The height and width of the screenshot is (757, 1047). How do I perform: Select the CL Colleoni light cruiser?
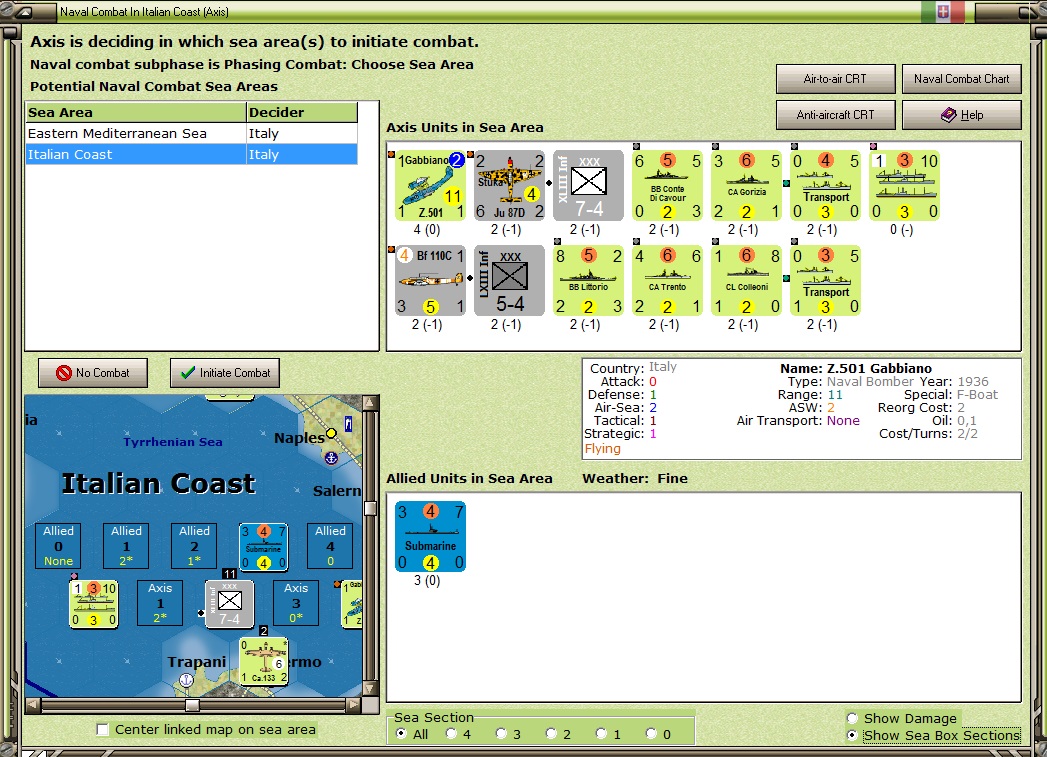pos(746,280)
